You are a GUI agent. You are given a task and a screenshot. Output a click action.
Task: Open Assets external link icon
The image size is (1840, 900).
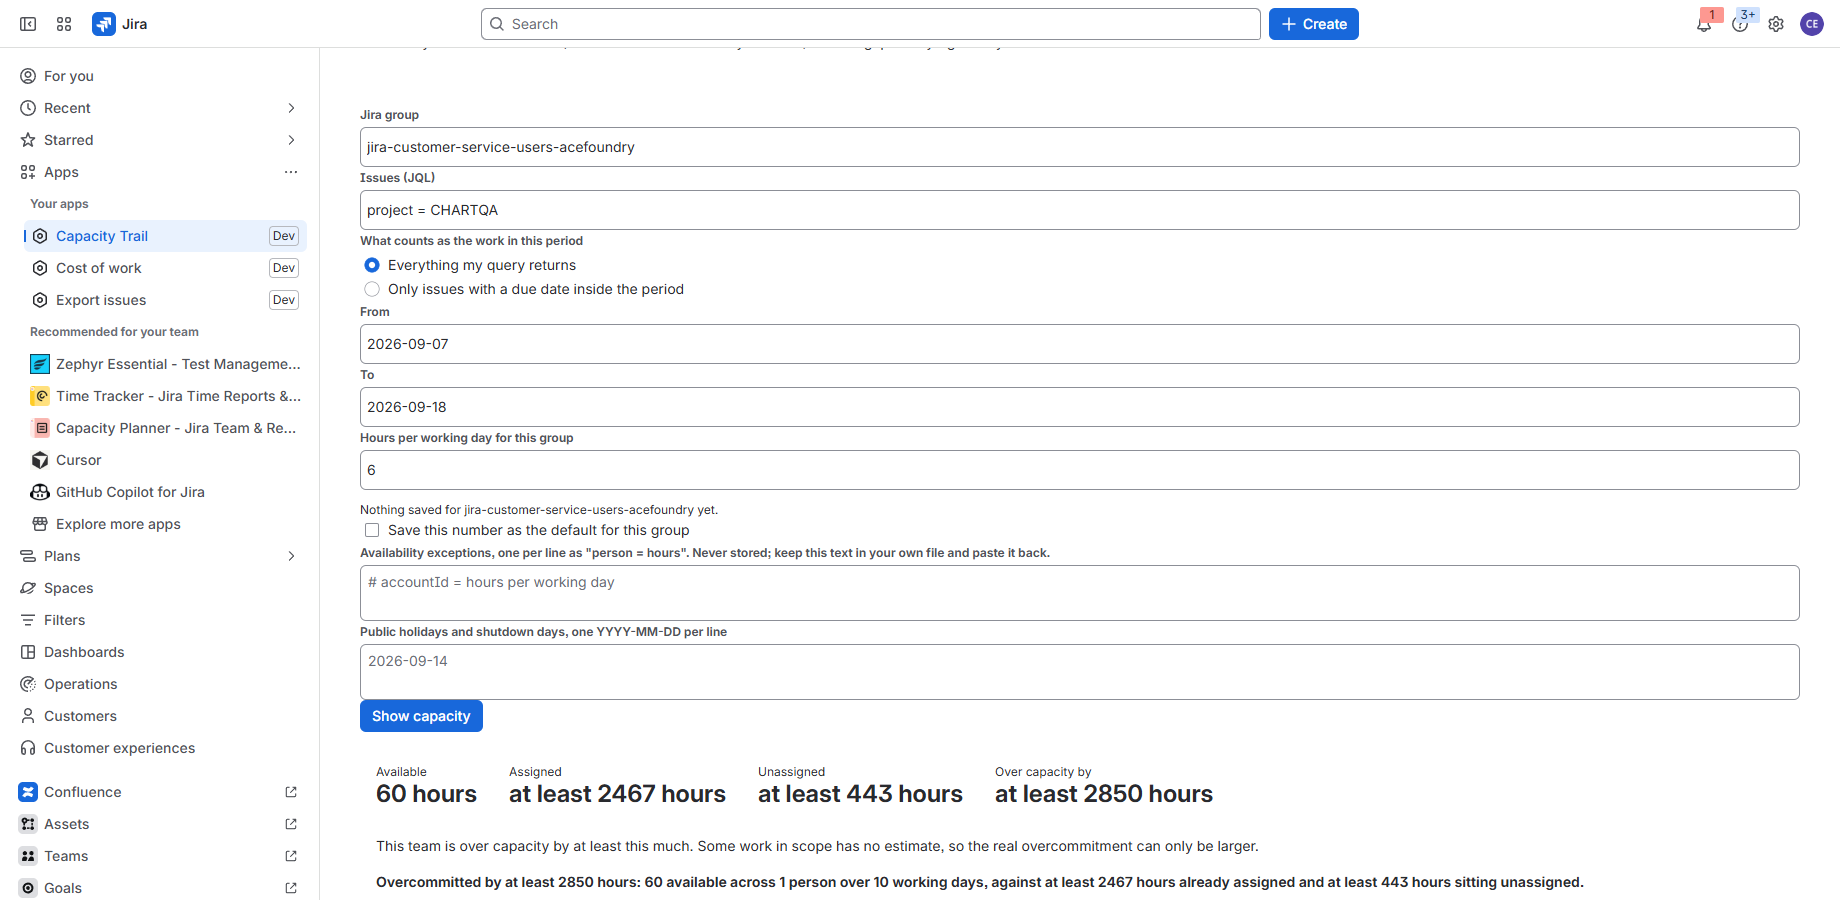[x=291, y=824]
